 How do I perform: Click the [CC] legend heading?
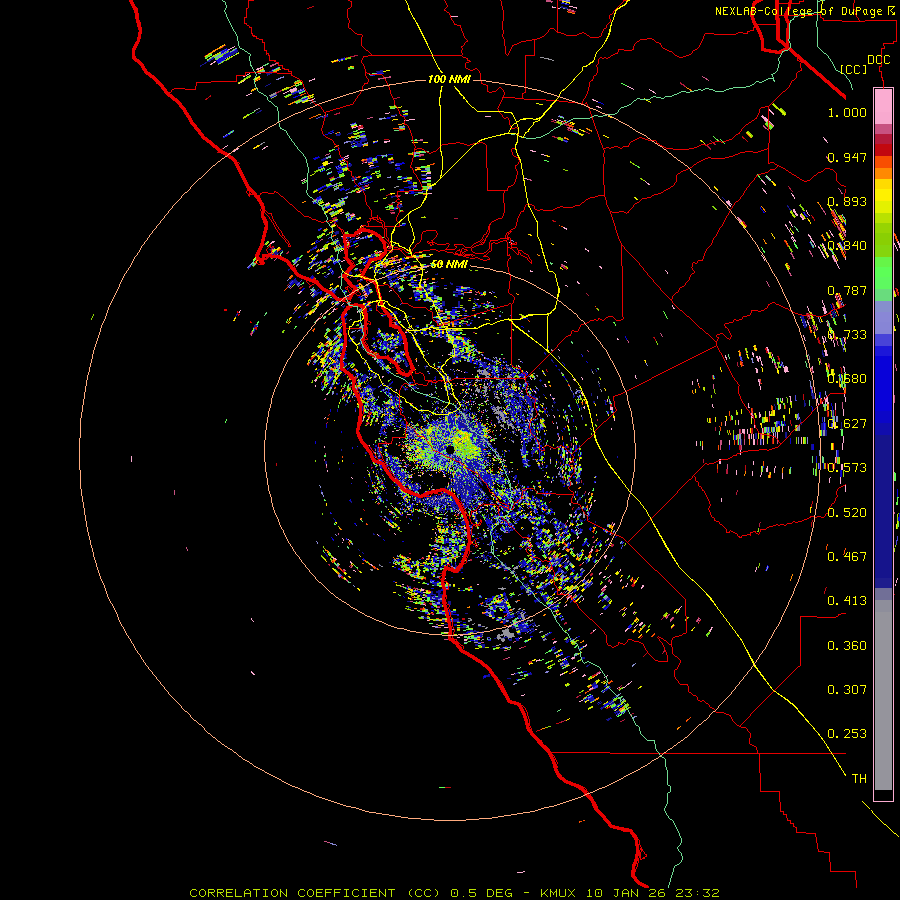854,69
